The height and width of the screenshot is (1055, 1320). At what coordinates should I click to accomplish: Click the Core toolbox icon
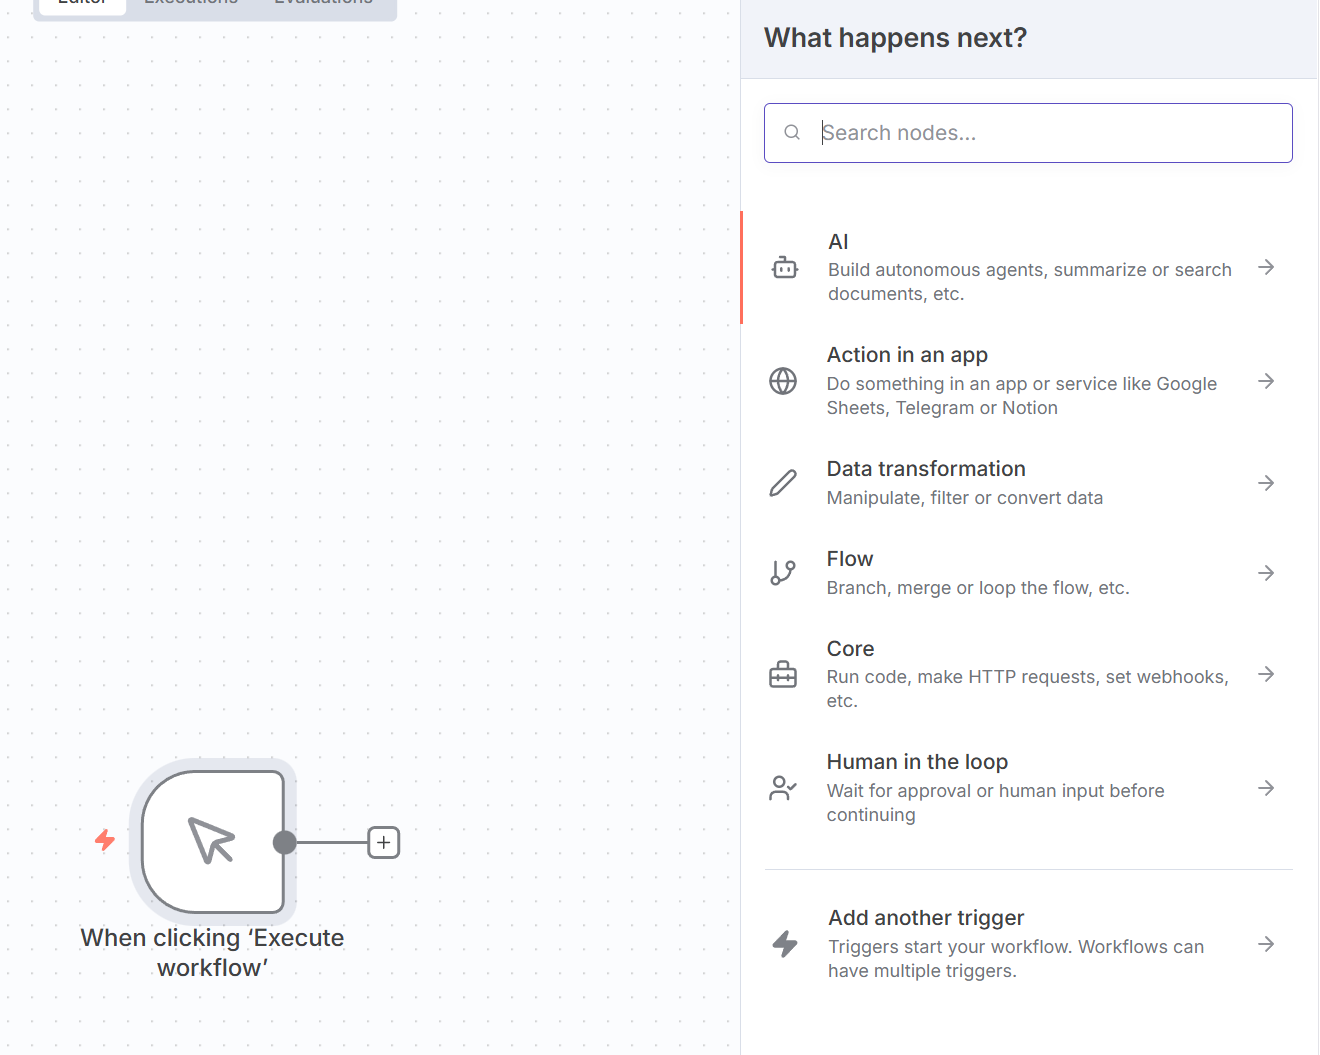coord(783,675)
